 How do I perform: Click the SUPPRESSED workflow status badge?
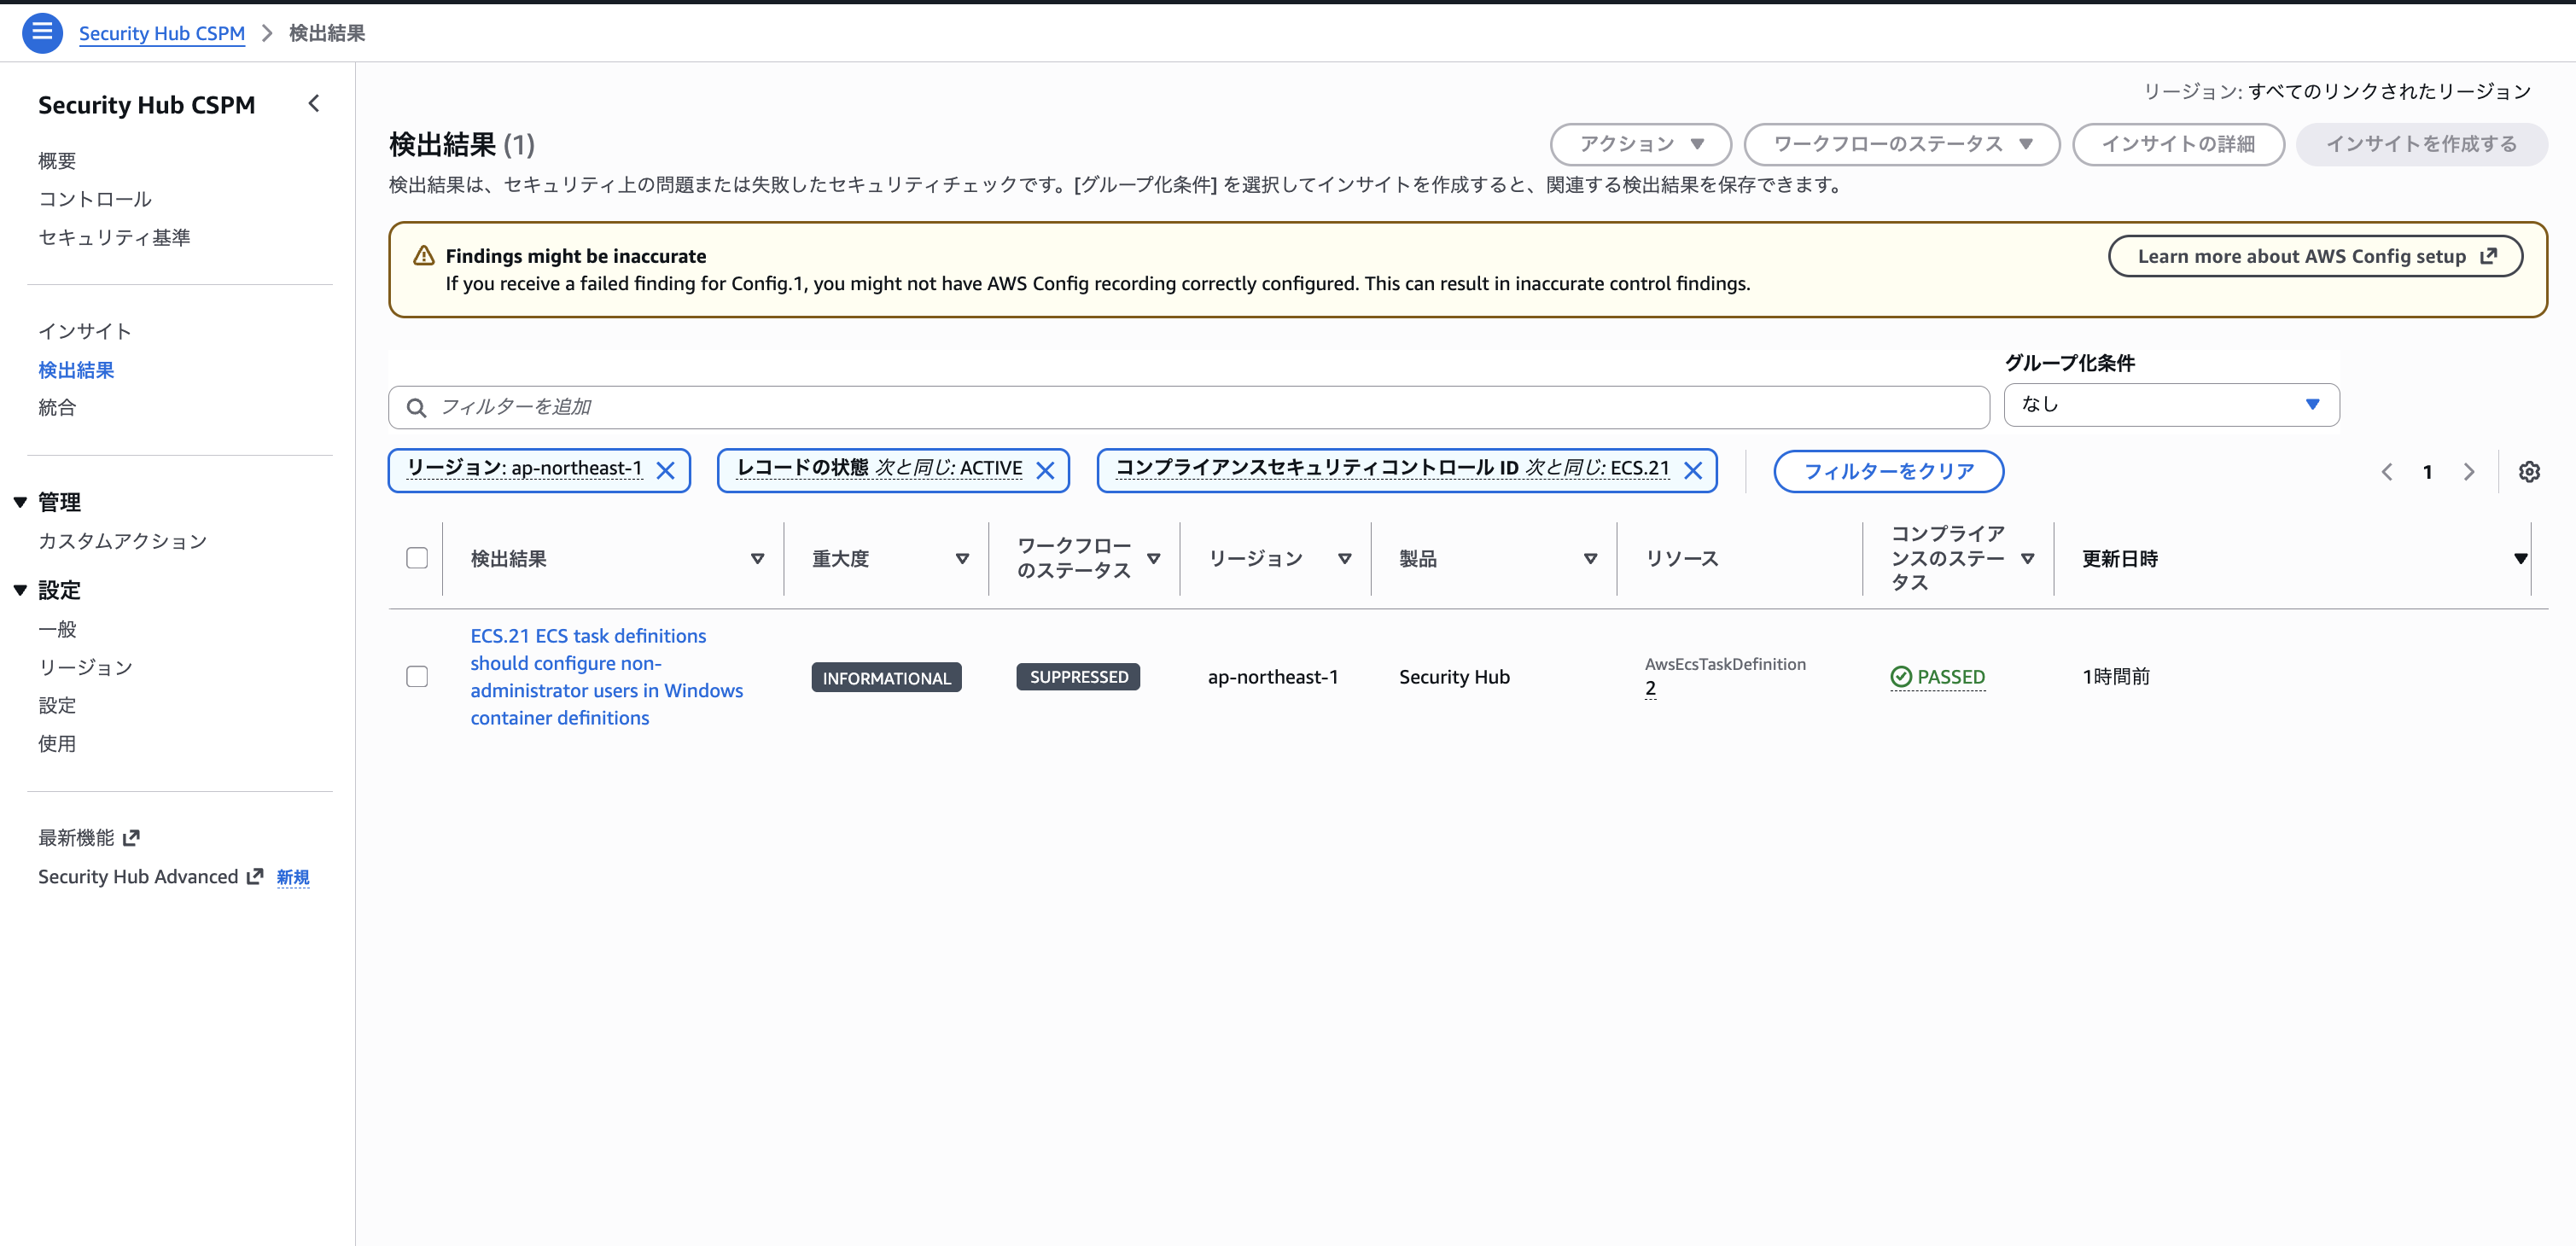tap(1078, 677)
